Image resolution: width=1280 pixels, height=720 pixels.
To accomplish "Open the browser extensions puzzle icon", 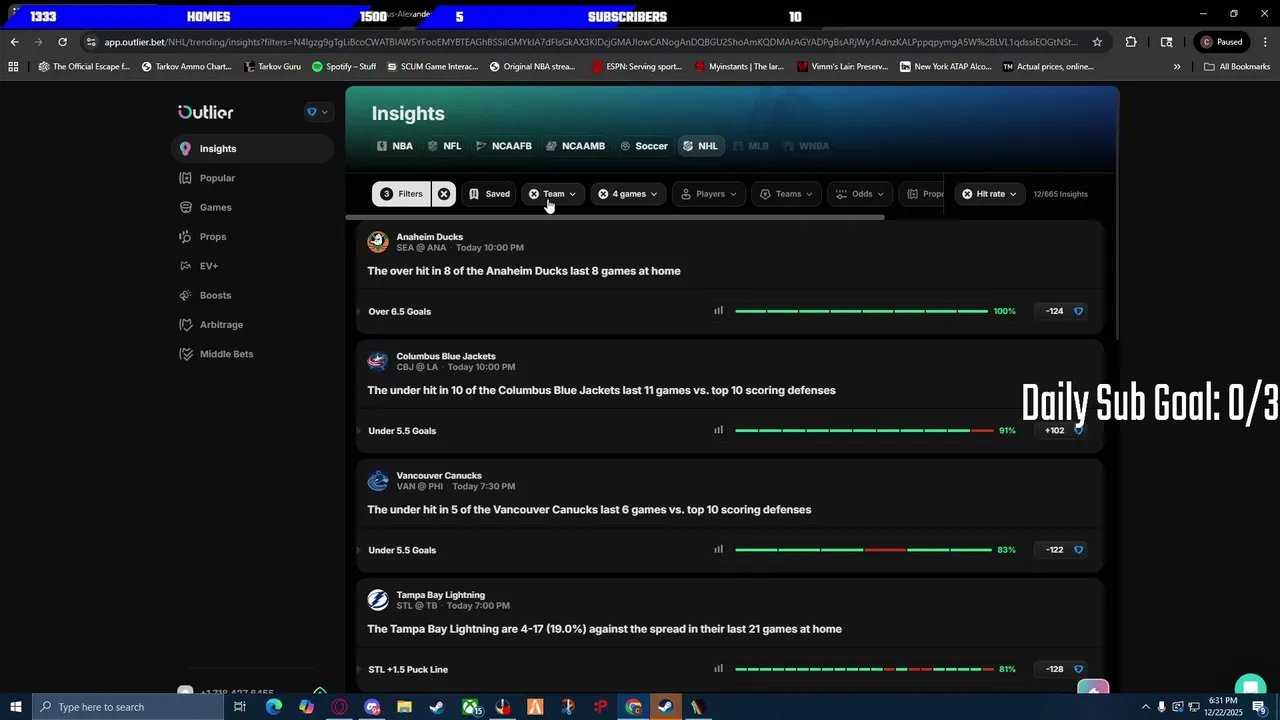I will coord(1131,42).
